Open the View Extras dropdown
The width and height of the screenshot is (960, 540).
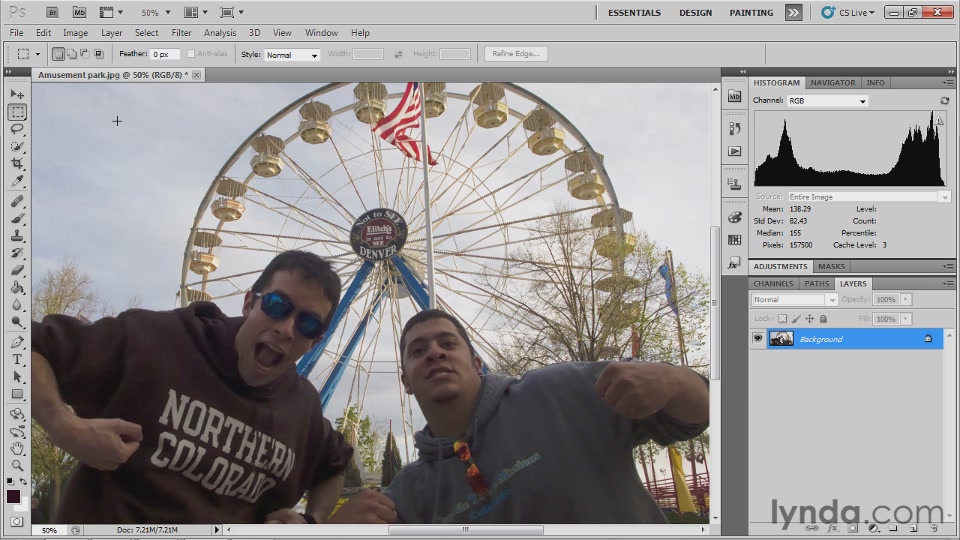click(x=111, y=12)
